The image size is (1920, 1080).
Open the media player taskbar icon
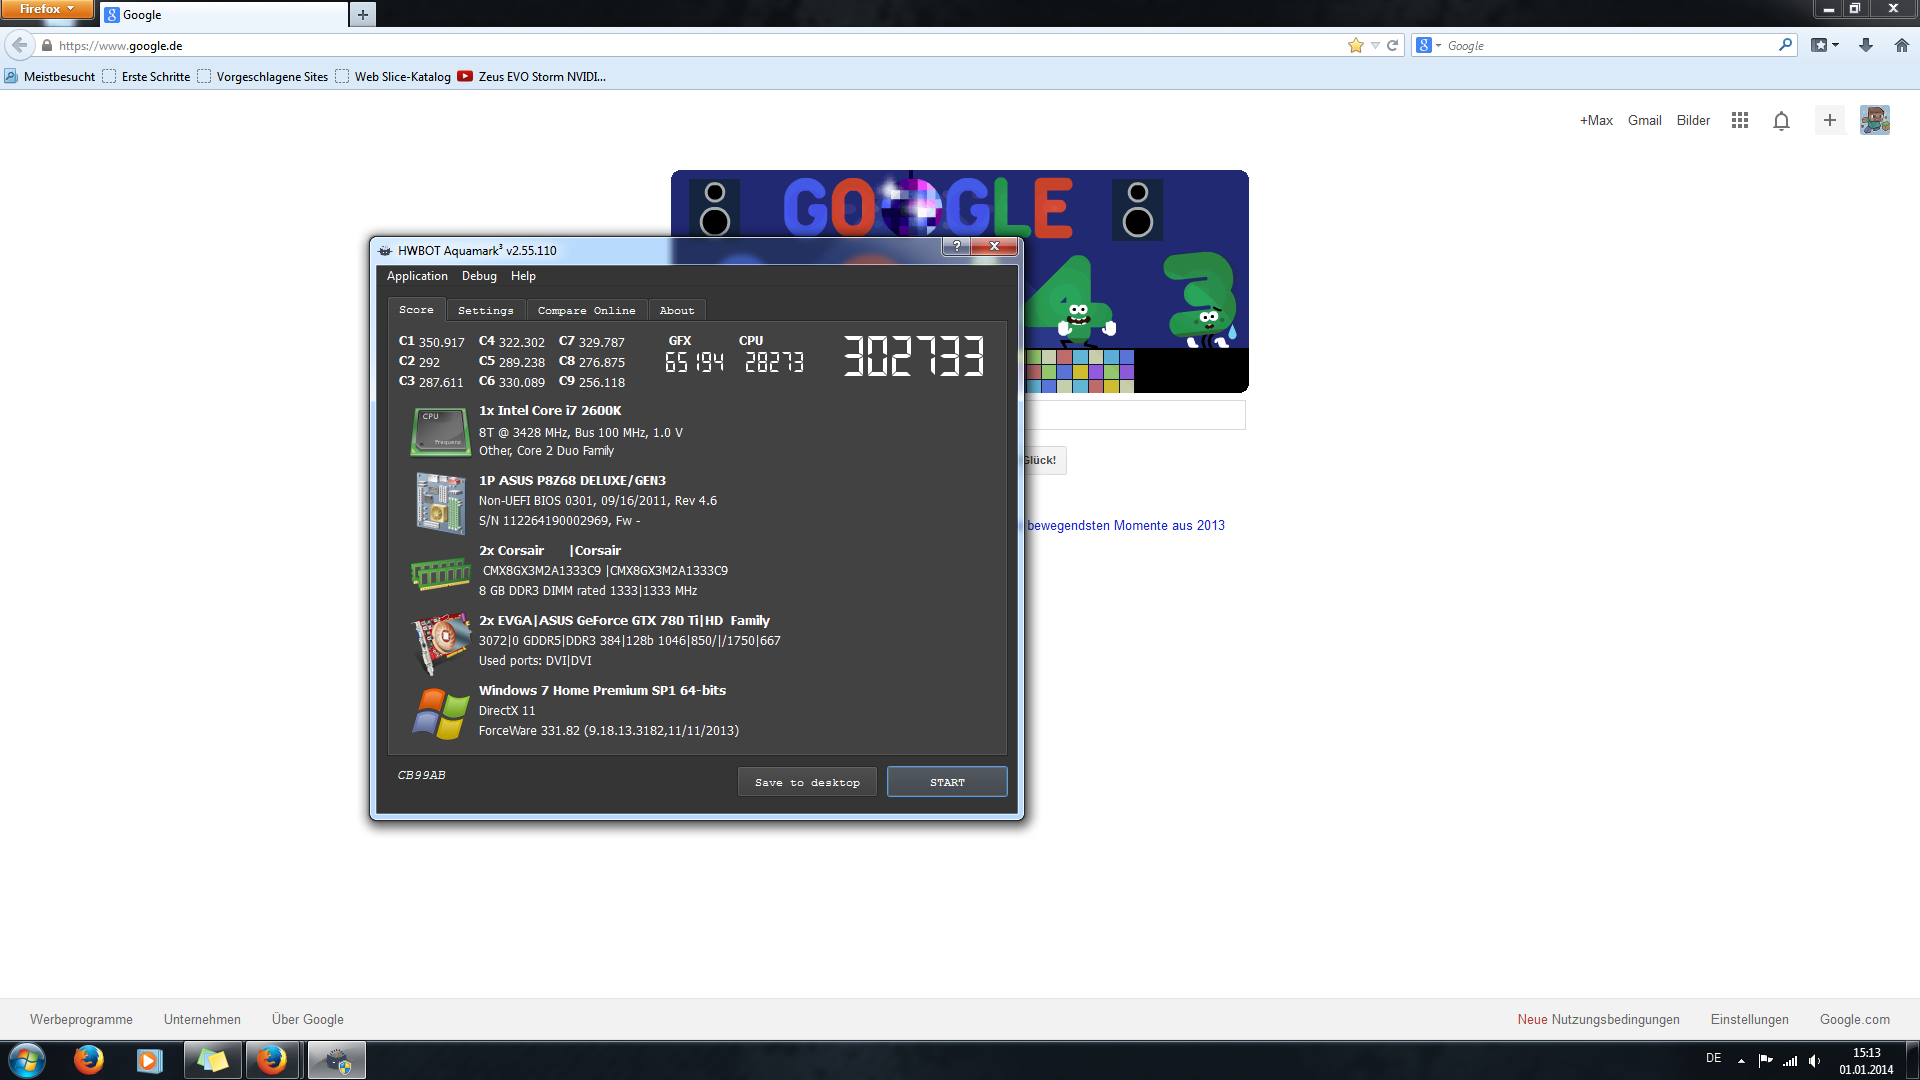tap(150, 1060)
